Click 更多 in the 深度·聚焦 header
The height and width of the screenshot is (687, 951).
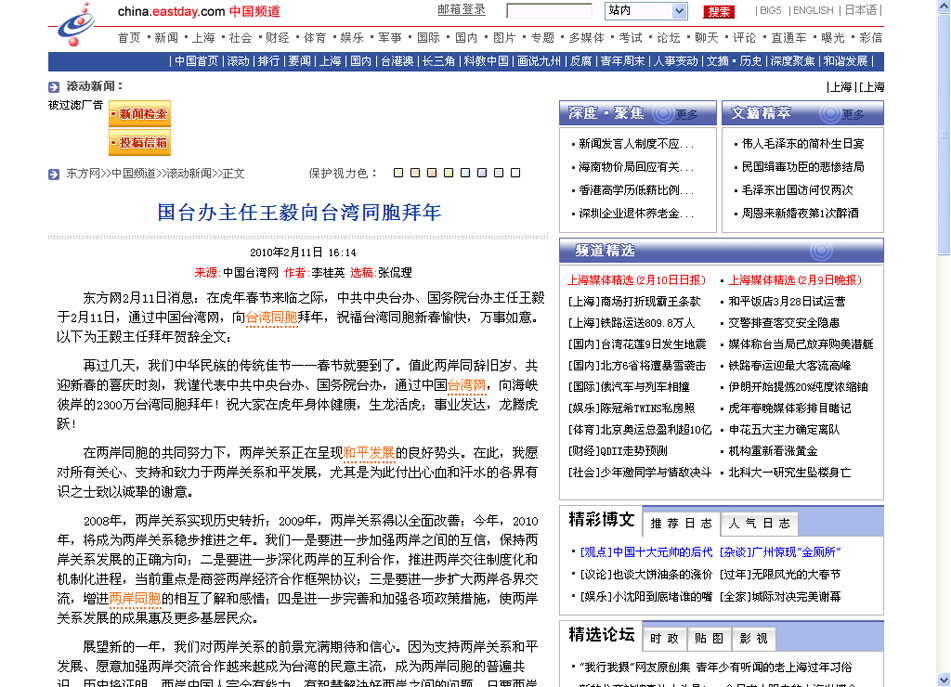687,115
